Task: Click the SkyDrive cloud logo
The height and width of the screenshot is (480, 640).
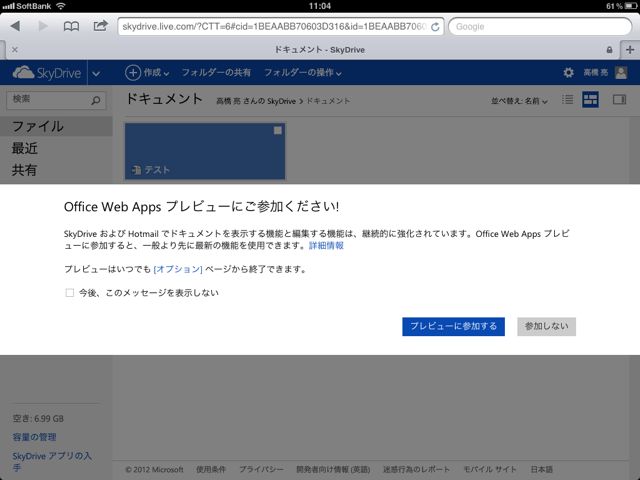Action: click(x=47, y=73)
